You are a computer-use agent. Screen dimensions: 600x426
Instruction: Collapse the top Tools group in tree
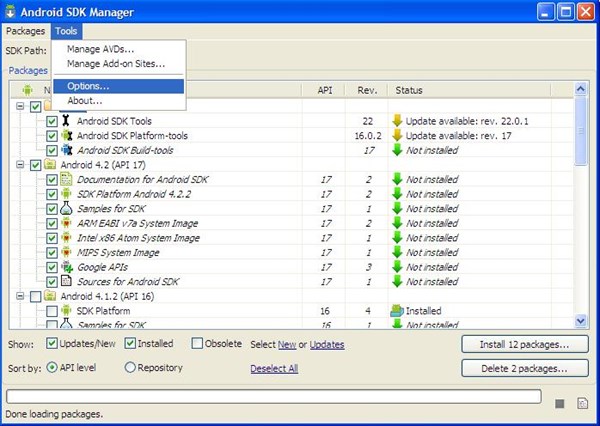[20, 106]
